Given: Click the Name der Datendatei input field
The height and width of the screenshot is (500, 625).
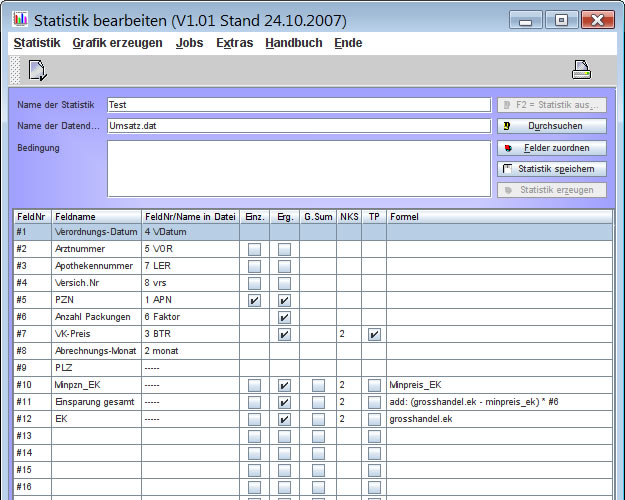Looking at the screenshot, I should [298, 126].
